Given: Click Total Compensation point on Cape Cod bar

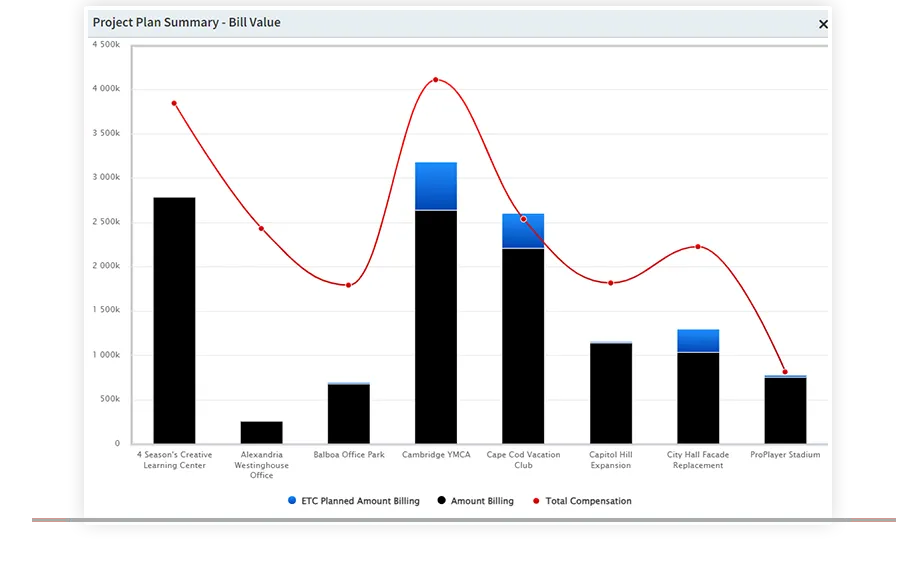Looking at the screenshot, I should 523,219.
